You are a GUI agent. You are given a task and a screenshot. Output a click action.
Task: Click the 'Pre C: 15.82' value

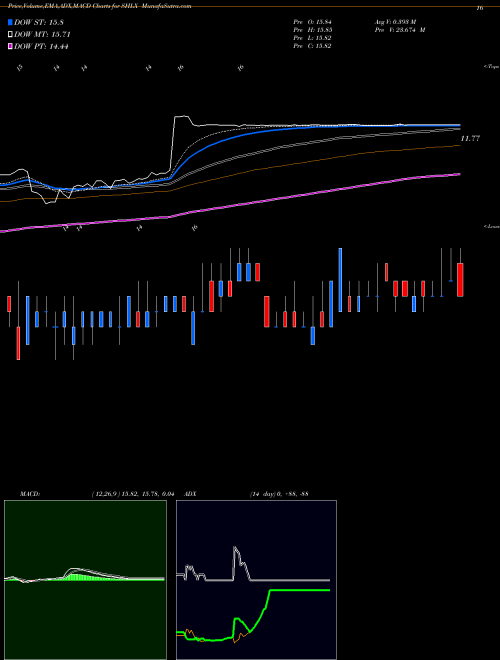tap(312, 46)
